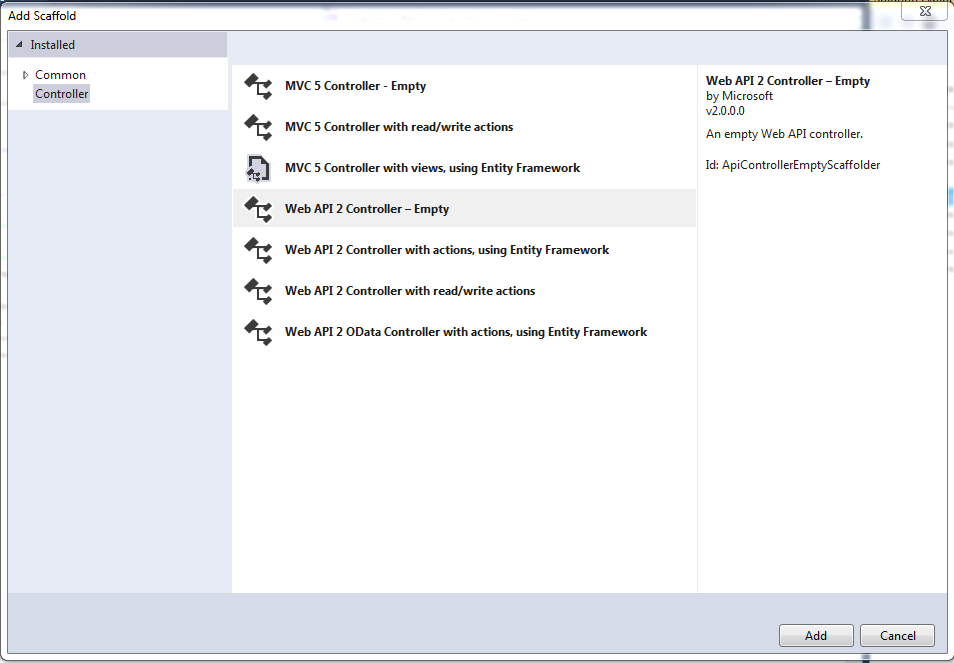Click the Id: ApiControllerEmptyScaffolder text
Viewport: 954px width, 663px height.
793,165
